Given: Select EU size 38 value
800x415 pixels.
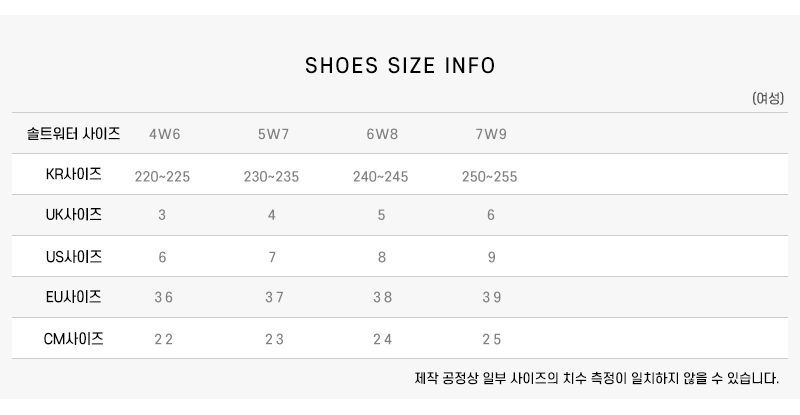Looking at the screenshot, I should (383, 298).
